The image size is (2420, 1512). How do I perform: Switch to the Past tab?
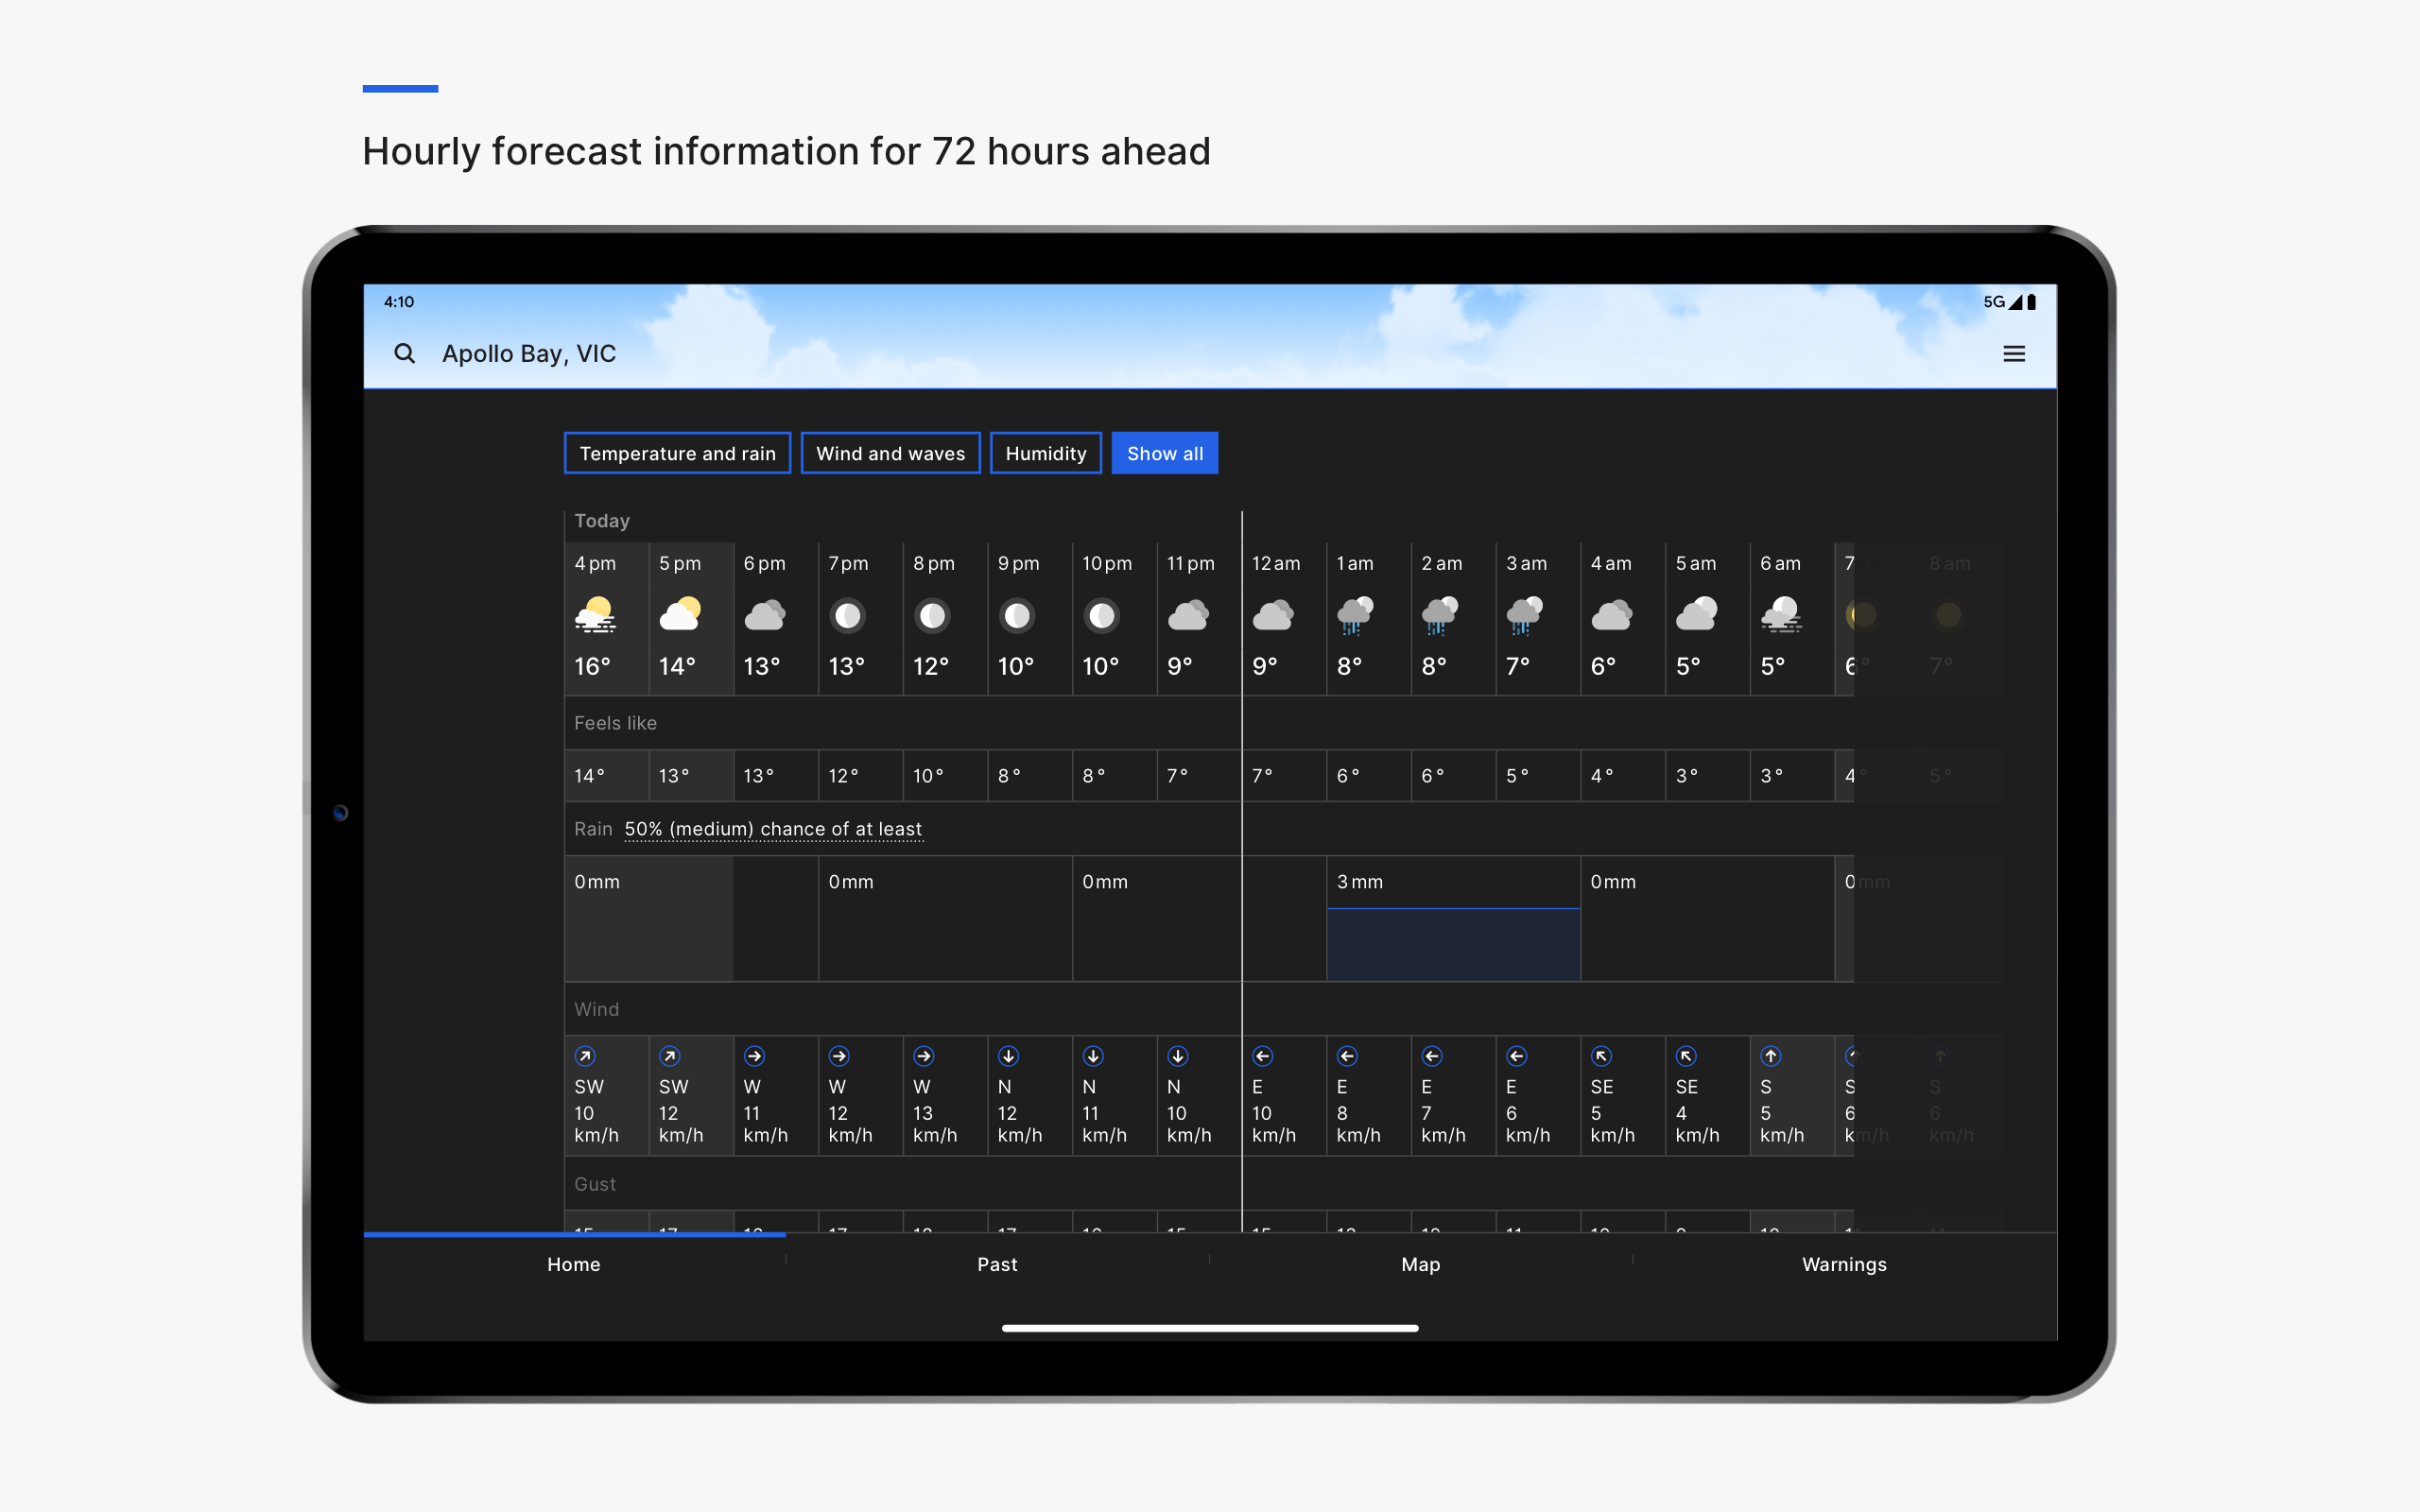point(997,1264)
